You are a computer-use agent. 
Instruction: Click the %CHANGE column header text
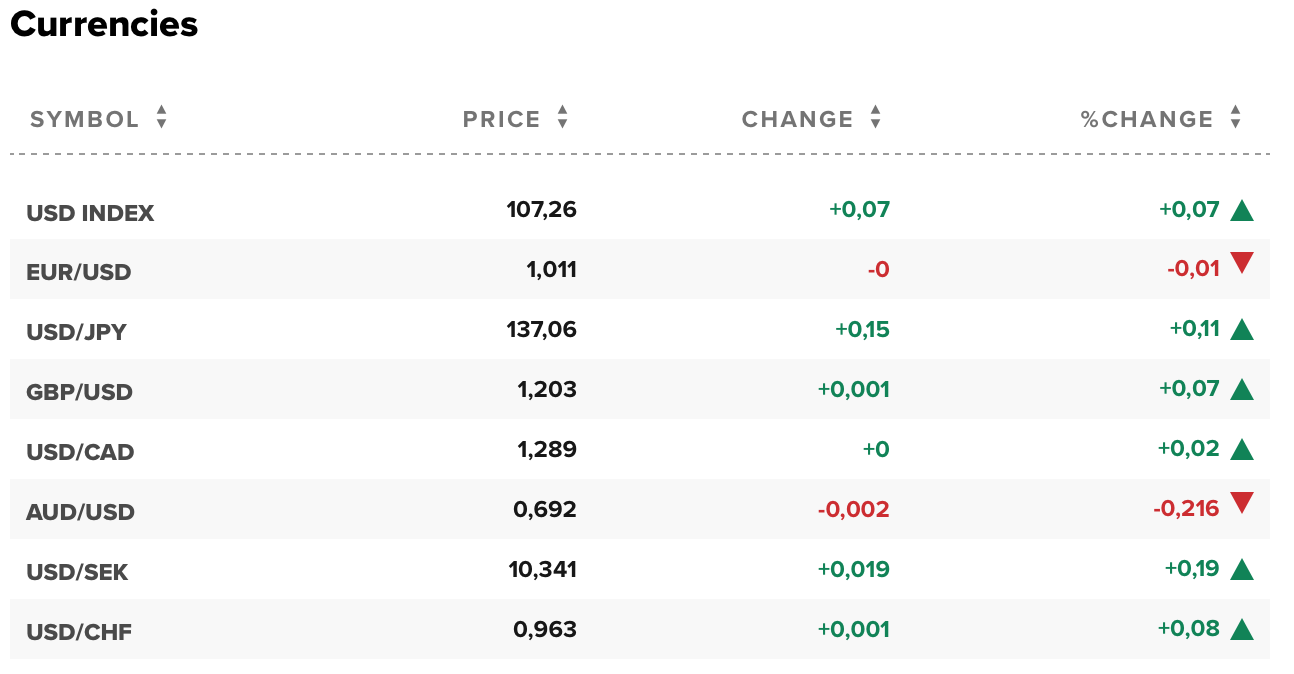[x=1146, y=120]
